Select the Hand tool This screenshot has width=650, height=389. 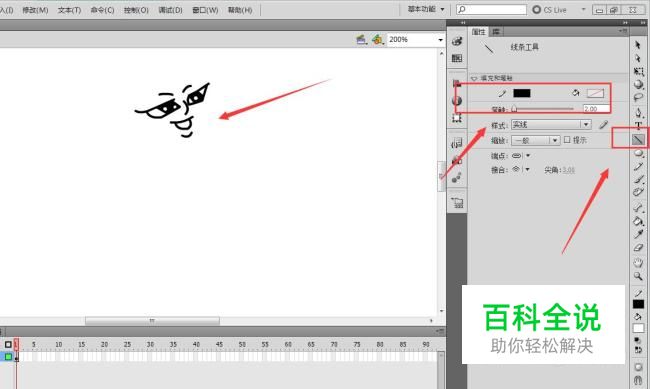pyautogui.click(x=638, y=263)
